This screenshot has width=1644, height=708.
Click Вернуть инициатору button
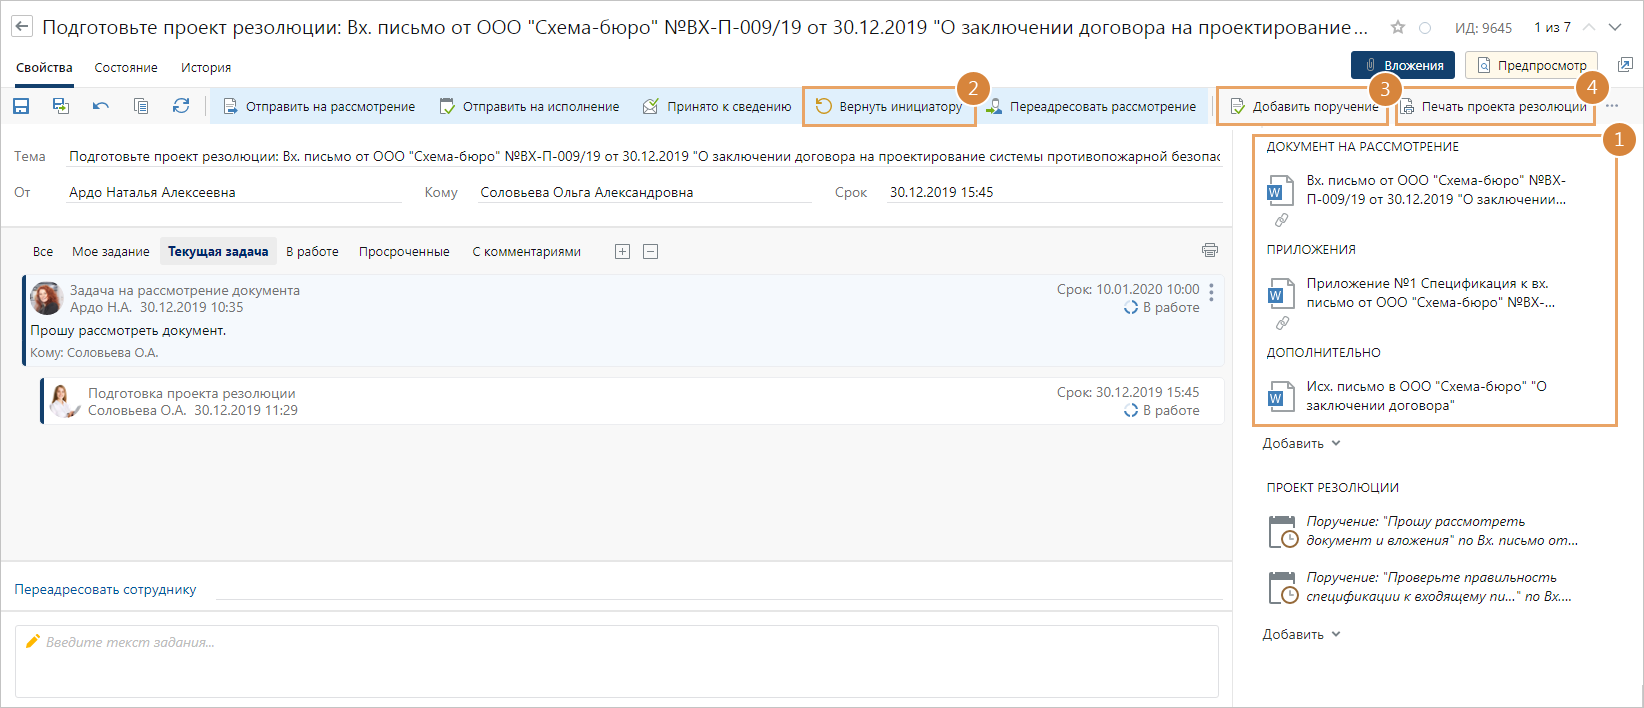pyautogui.click(x=888, y=106)
